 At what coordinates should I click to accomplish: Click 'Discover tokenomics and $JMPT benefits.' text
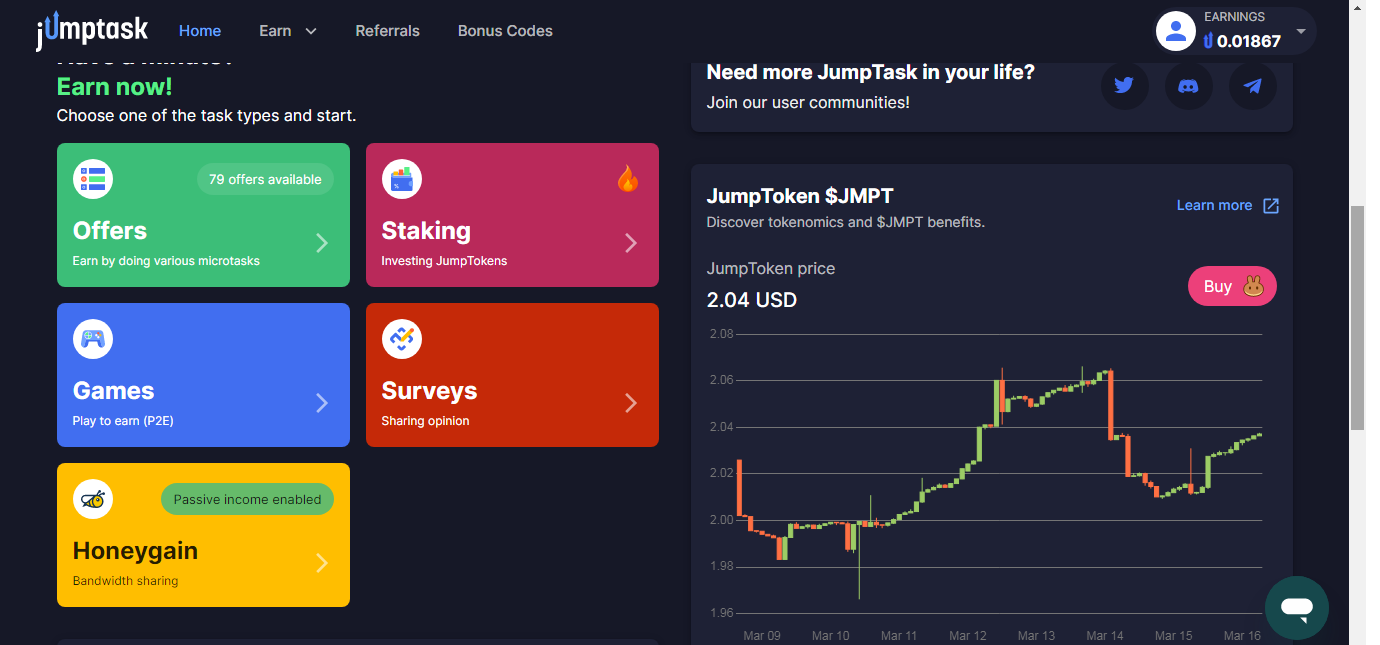(846, 222)
